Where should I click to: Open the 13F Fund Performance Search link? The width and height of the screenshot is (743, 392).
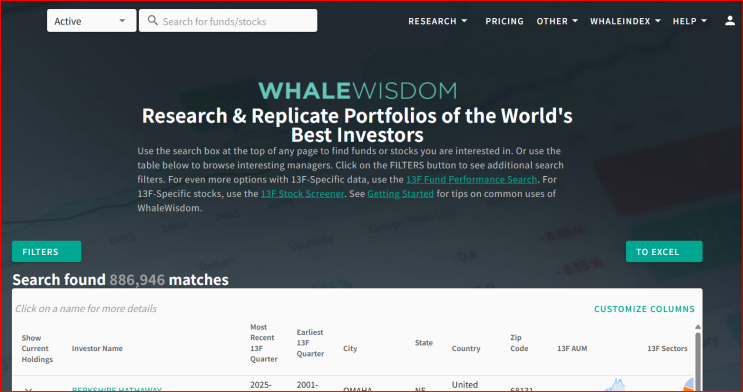coord(471,180)
